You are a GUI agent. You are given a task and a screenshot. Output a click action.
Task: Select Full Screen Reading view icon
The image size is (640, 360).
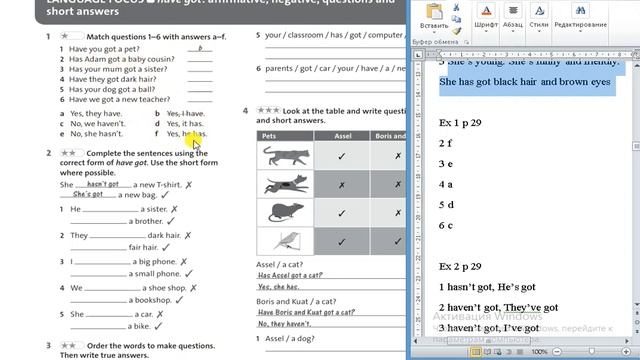pyautogui.click(x=487, y=351)
